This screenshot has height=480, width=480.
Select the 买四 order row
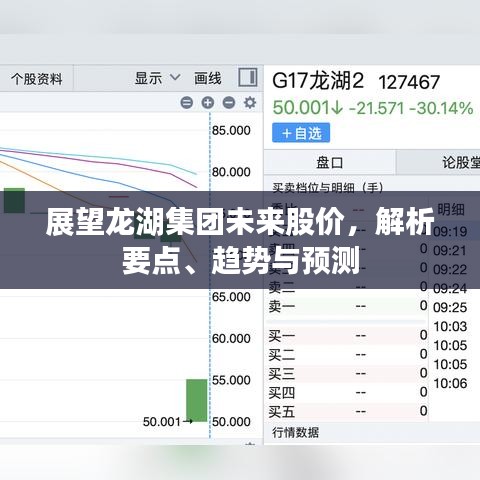point(347,392)
